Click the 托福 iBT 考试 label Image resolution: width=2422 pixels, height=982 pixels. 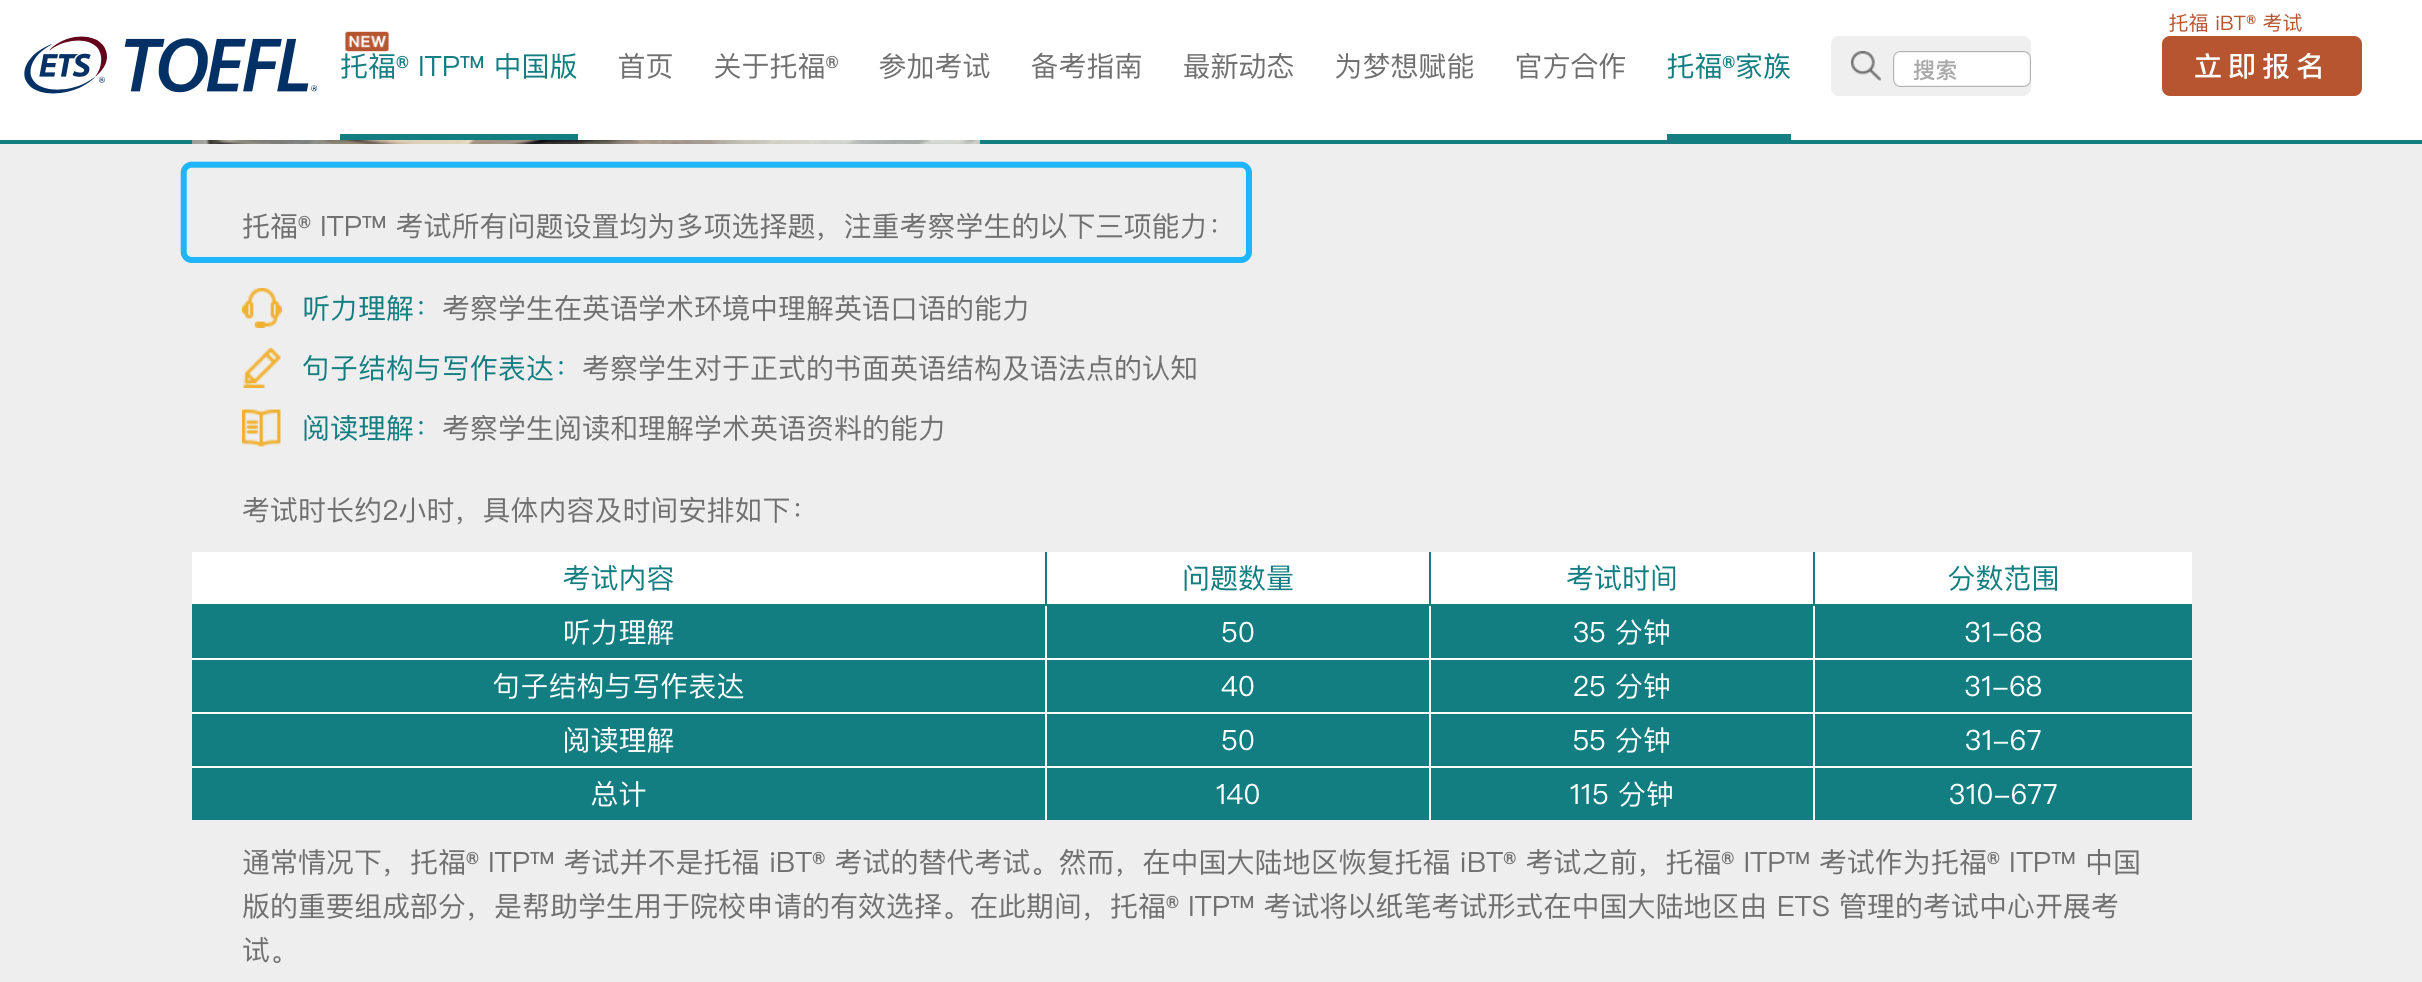pyautogui.click(x=2235, y=22)
